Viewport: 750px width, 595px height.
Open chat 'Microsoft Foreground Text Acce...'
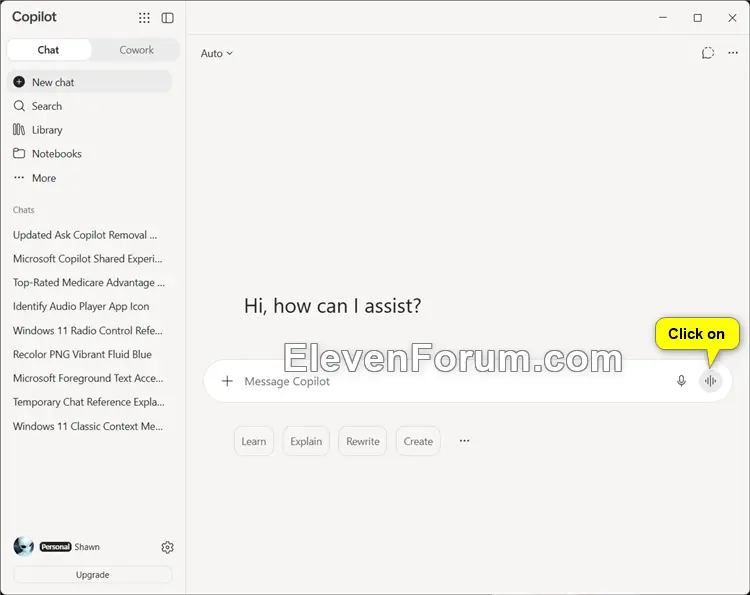click(x=89, y=378)
